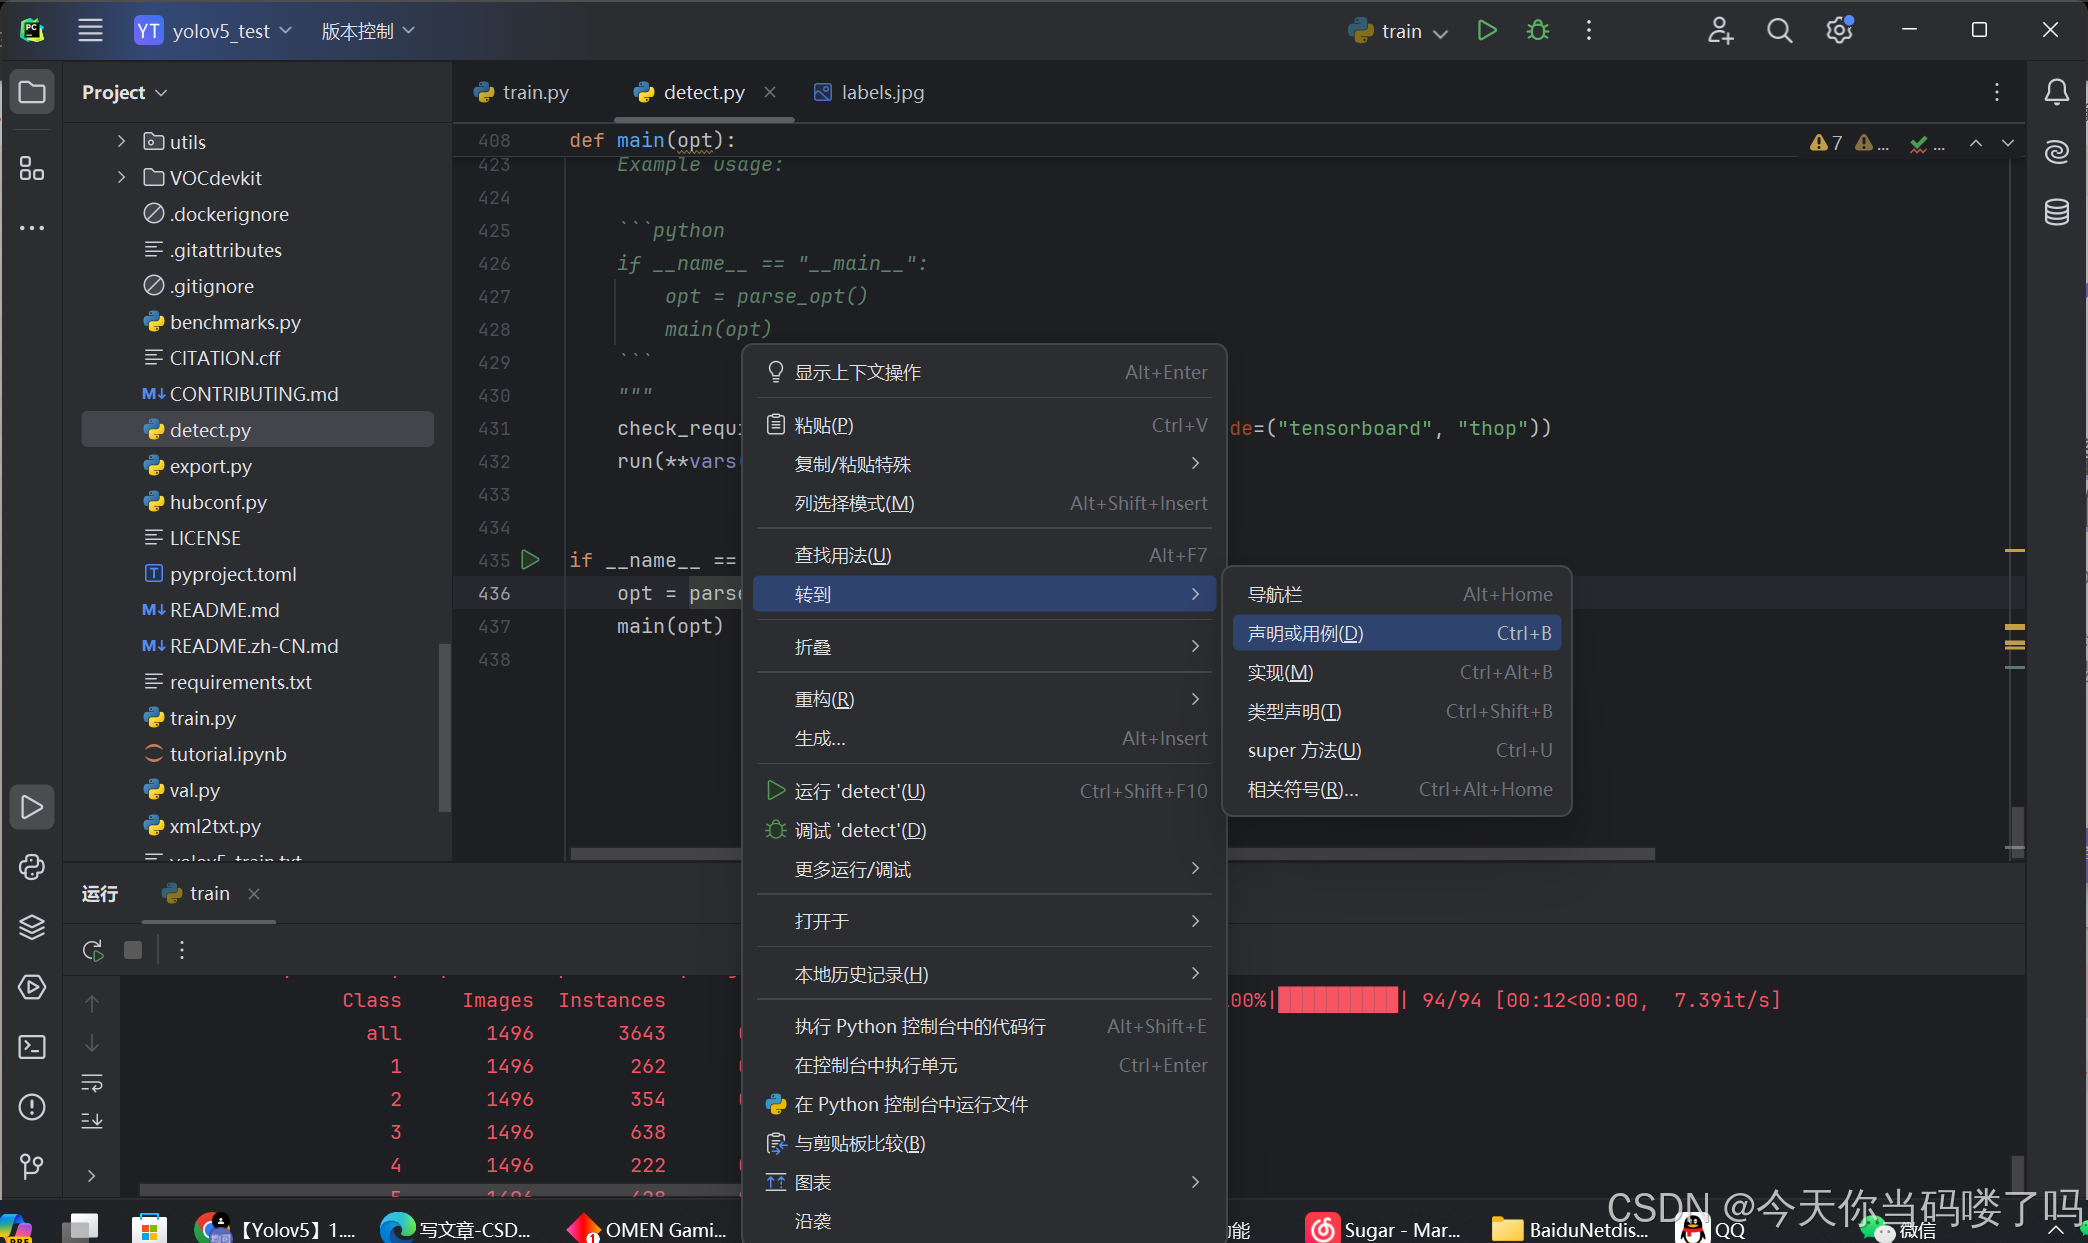Open the Terminal tool window icon
The height and width of the screenshot is (1243, 2088).
pyautogui.click(x=32, y=1047)
